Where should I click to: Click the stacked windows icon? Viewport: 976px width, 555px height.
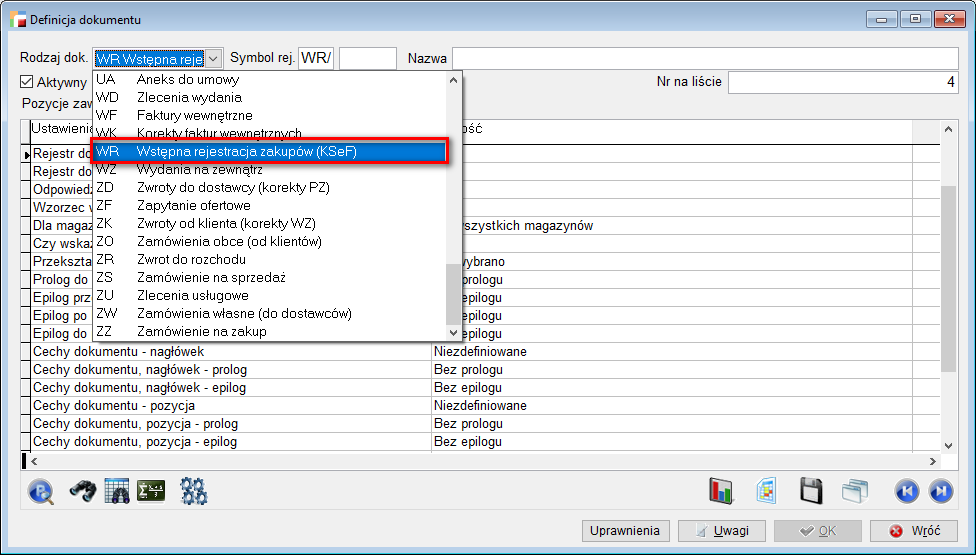pos(855,490)
